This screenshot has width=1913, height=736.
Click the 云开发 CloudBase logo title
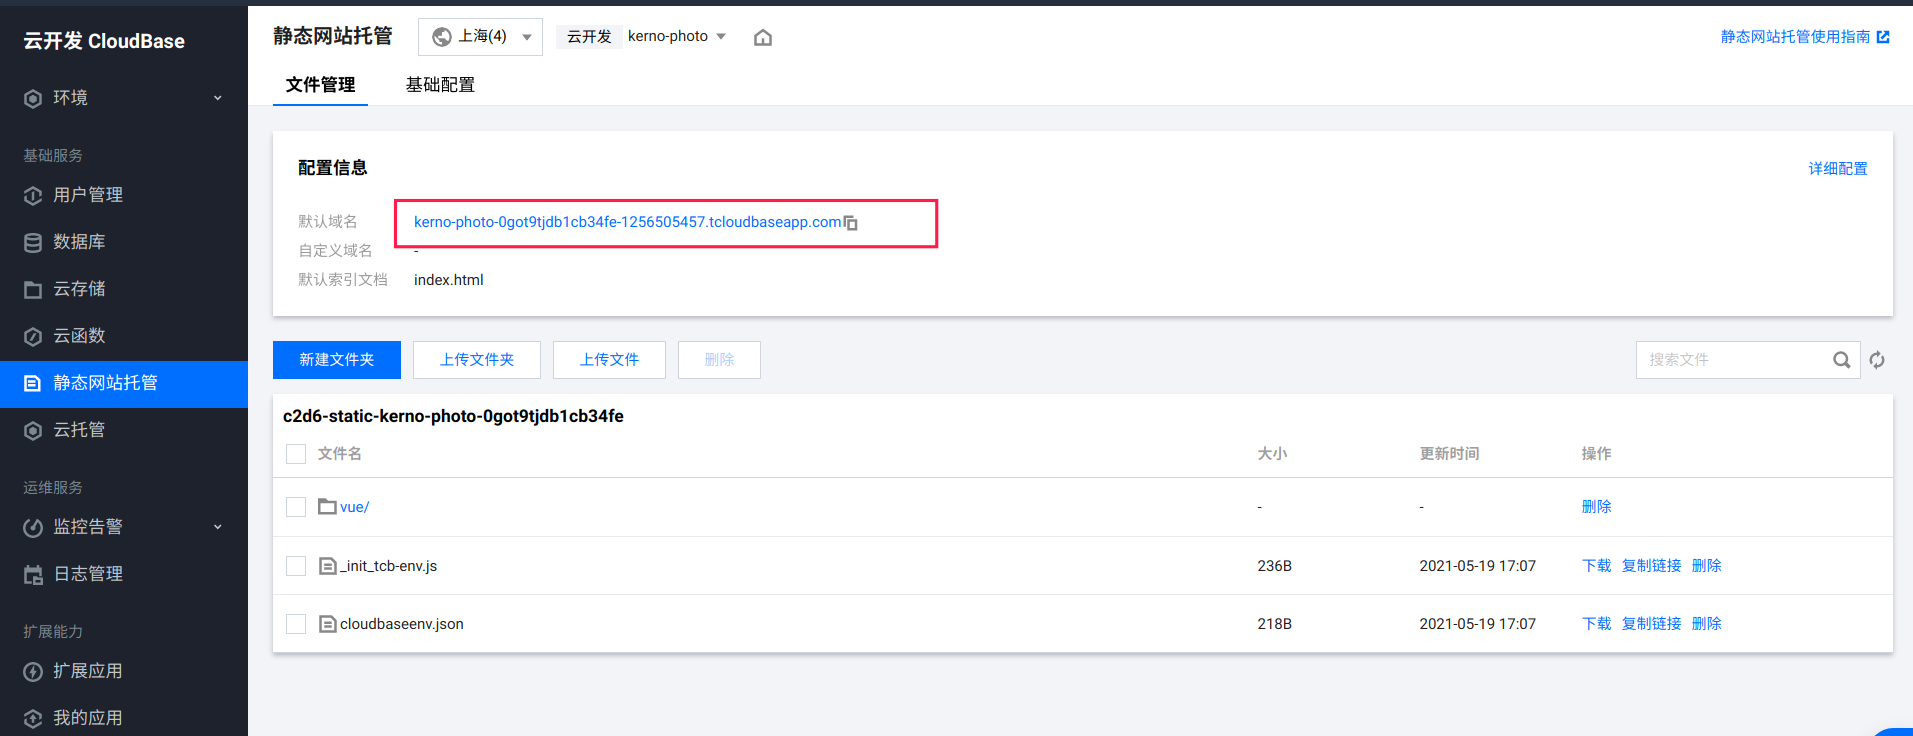tap(104, 41)
